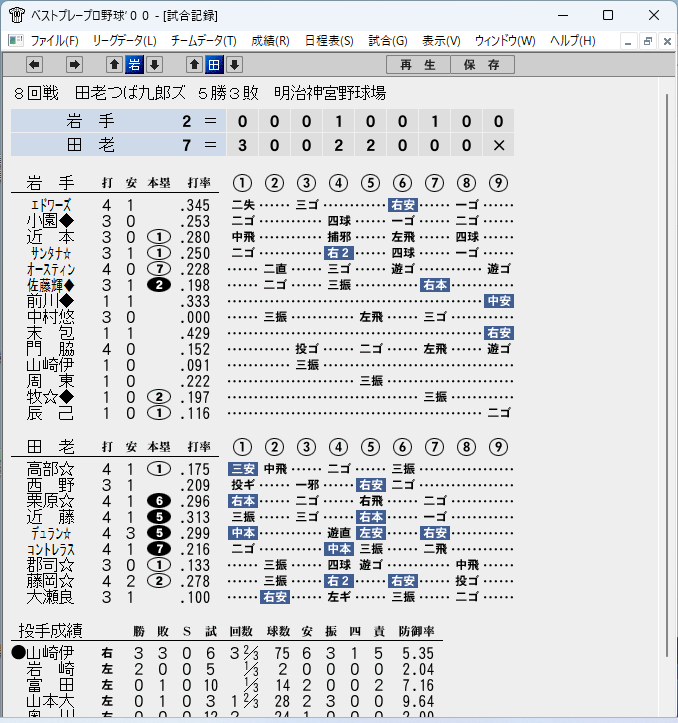Click up arrow beside 岩 team icon
678x723 pixels.
(x=114, y=65)
